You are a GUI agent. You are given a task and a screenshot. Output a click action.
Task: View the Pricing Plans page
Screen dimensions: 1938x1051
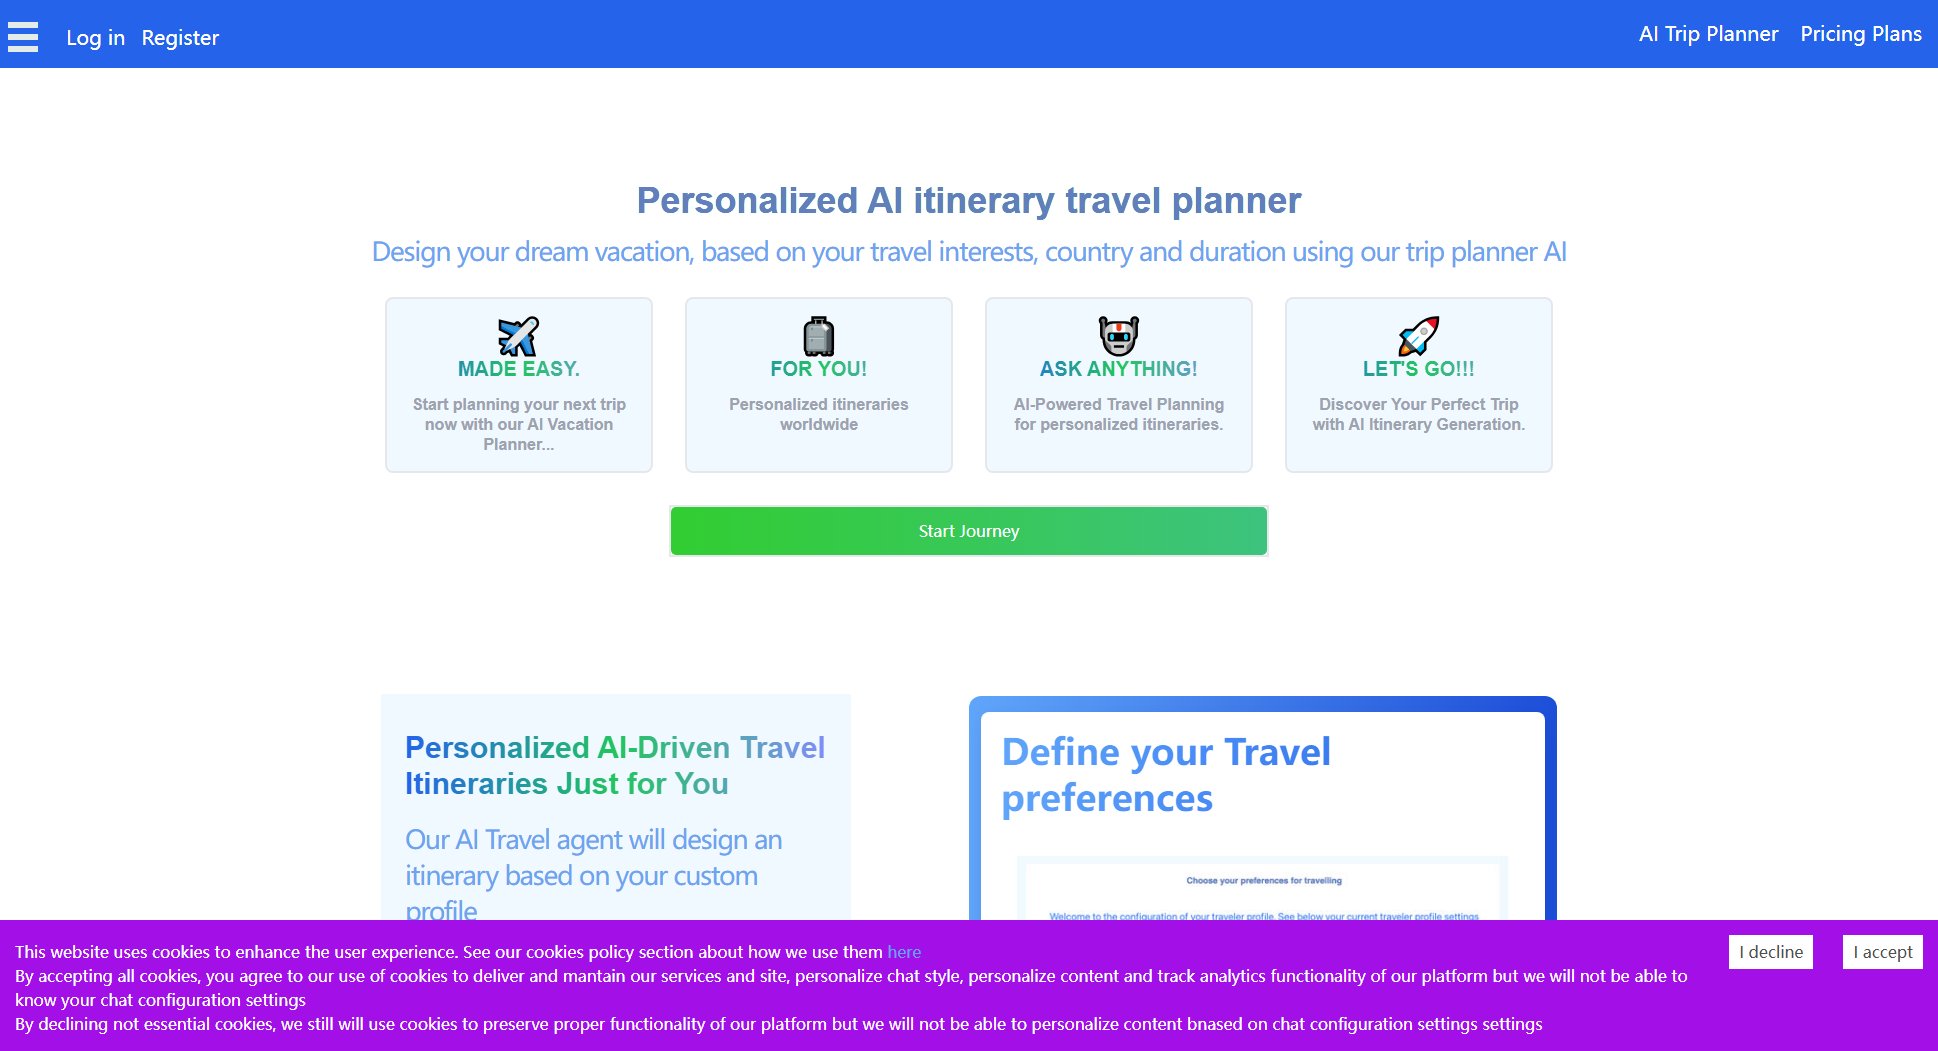pyautogui.click(x=1861, y=33)
